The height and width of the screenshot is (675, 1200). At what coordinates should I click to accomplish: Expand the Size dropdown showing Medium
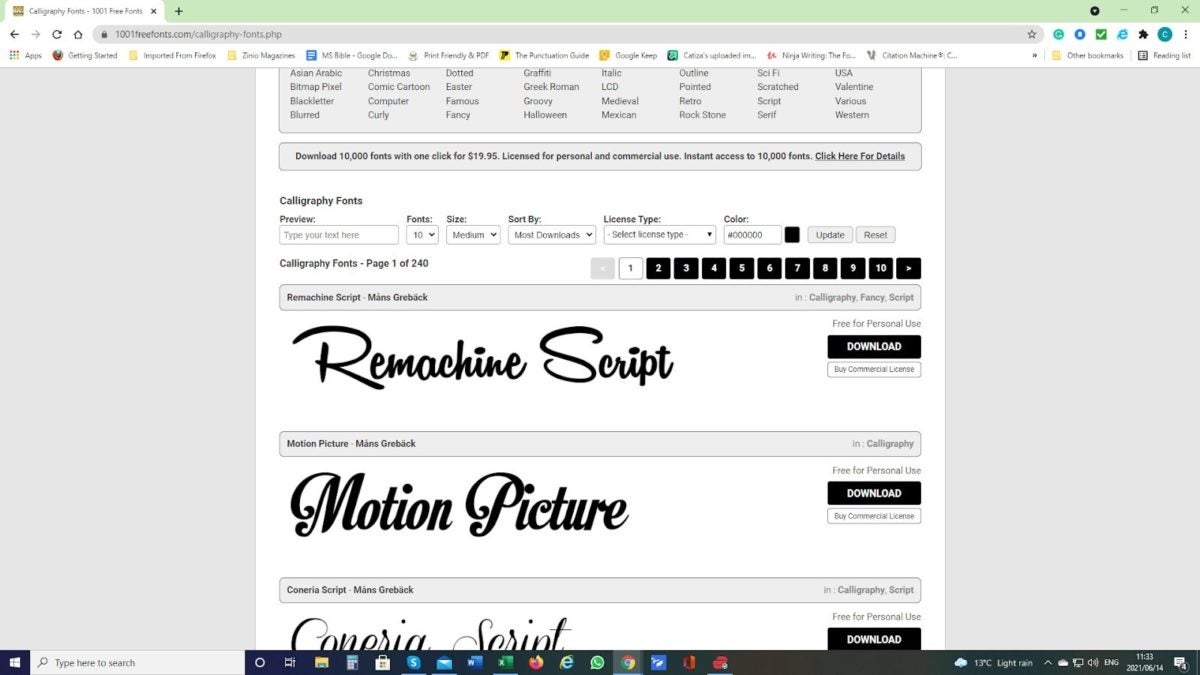473,235
